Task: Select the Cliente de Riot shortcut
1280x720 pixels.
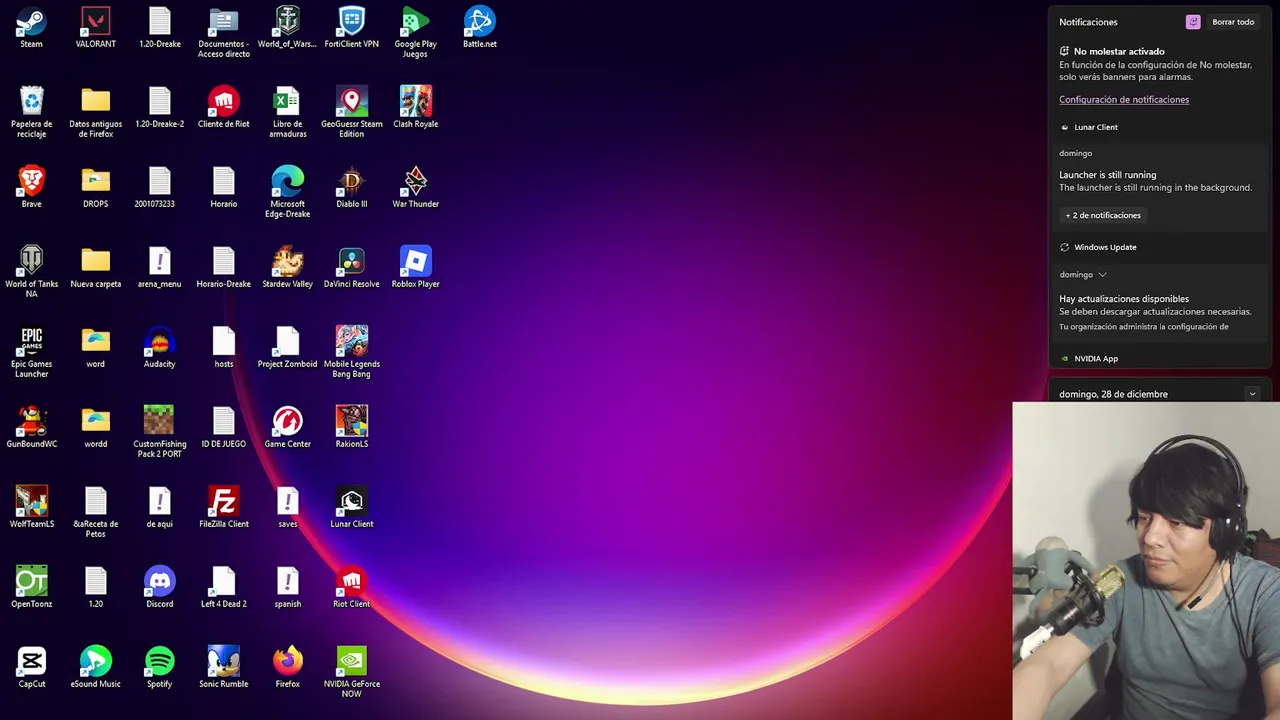Action: tap(223, 108)
